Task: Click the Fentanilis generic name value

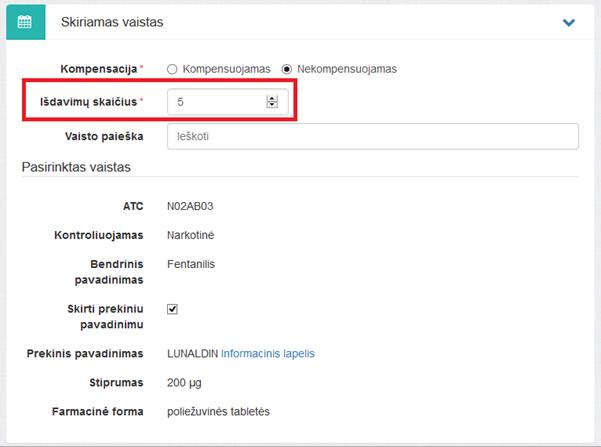Action: [192, 264]
